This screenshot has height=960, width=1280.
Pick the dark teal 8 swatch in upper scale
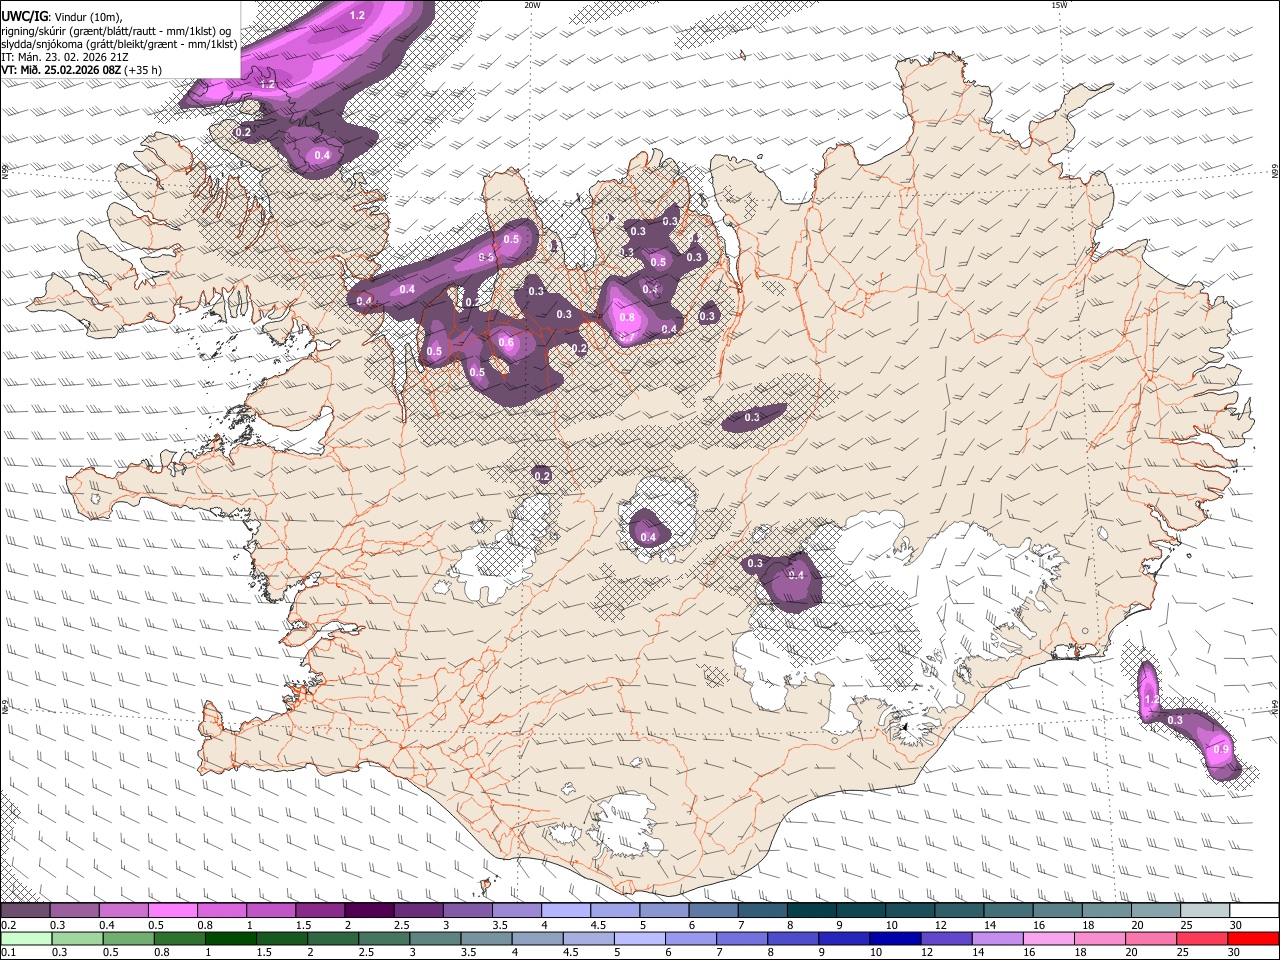tap(811, 911)
